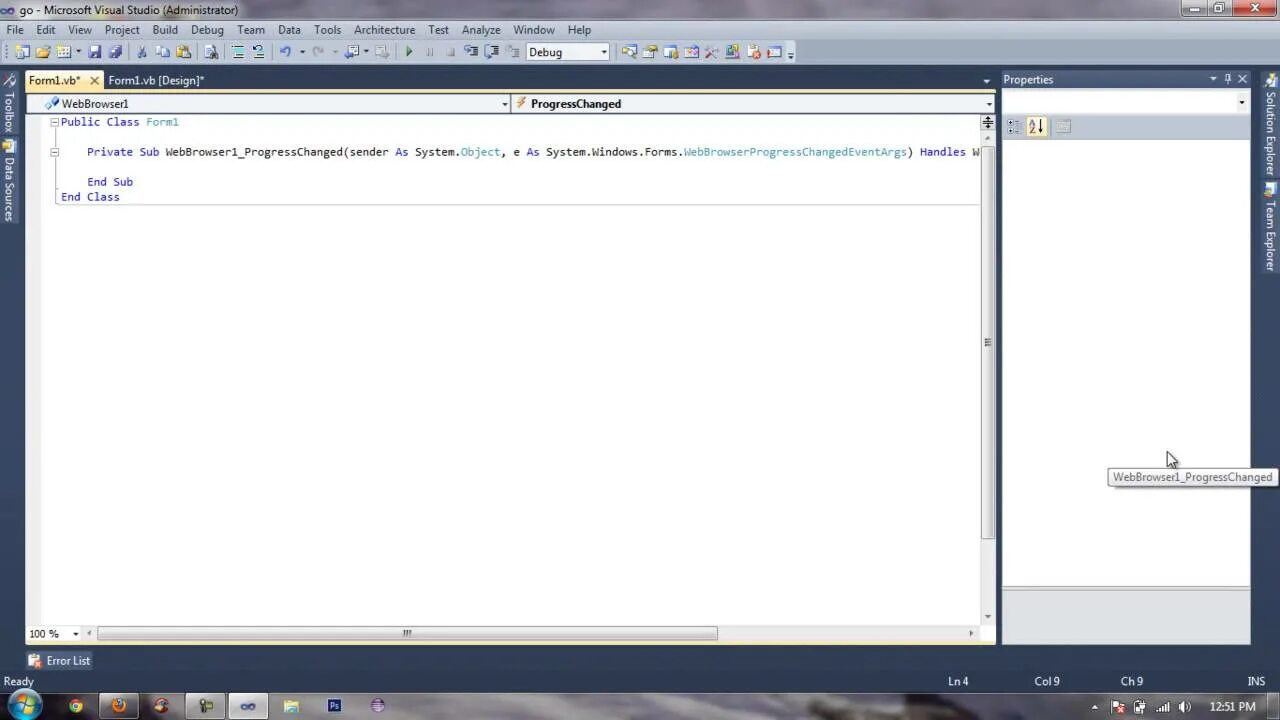
Task: Open the WebBrowser1 object dropdown
Action: 505,103
